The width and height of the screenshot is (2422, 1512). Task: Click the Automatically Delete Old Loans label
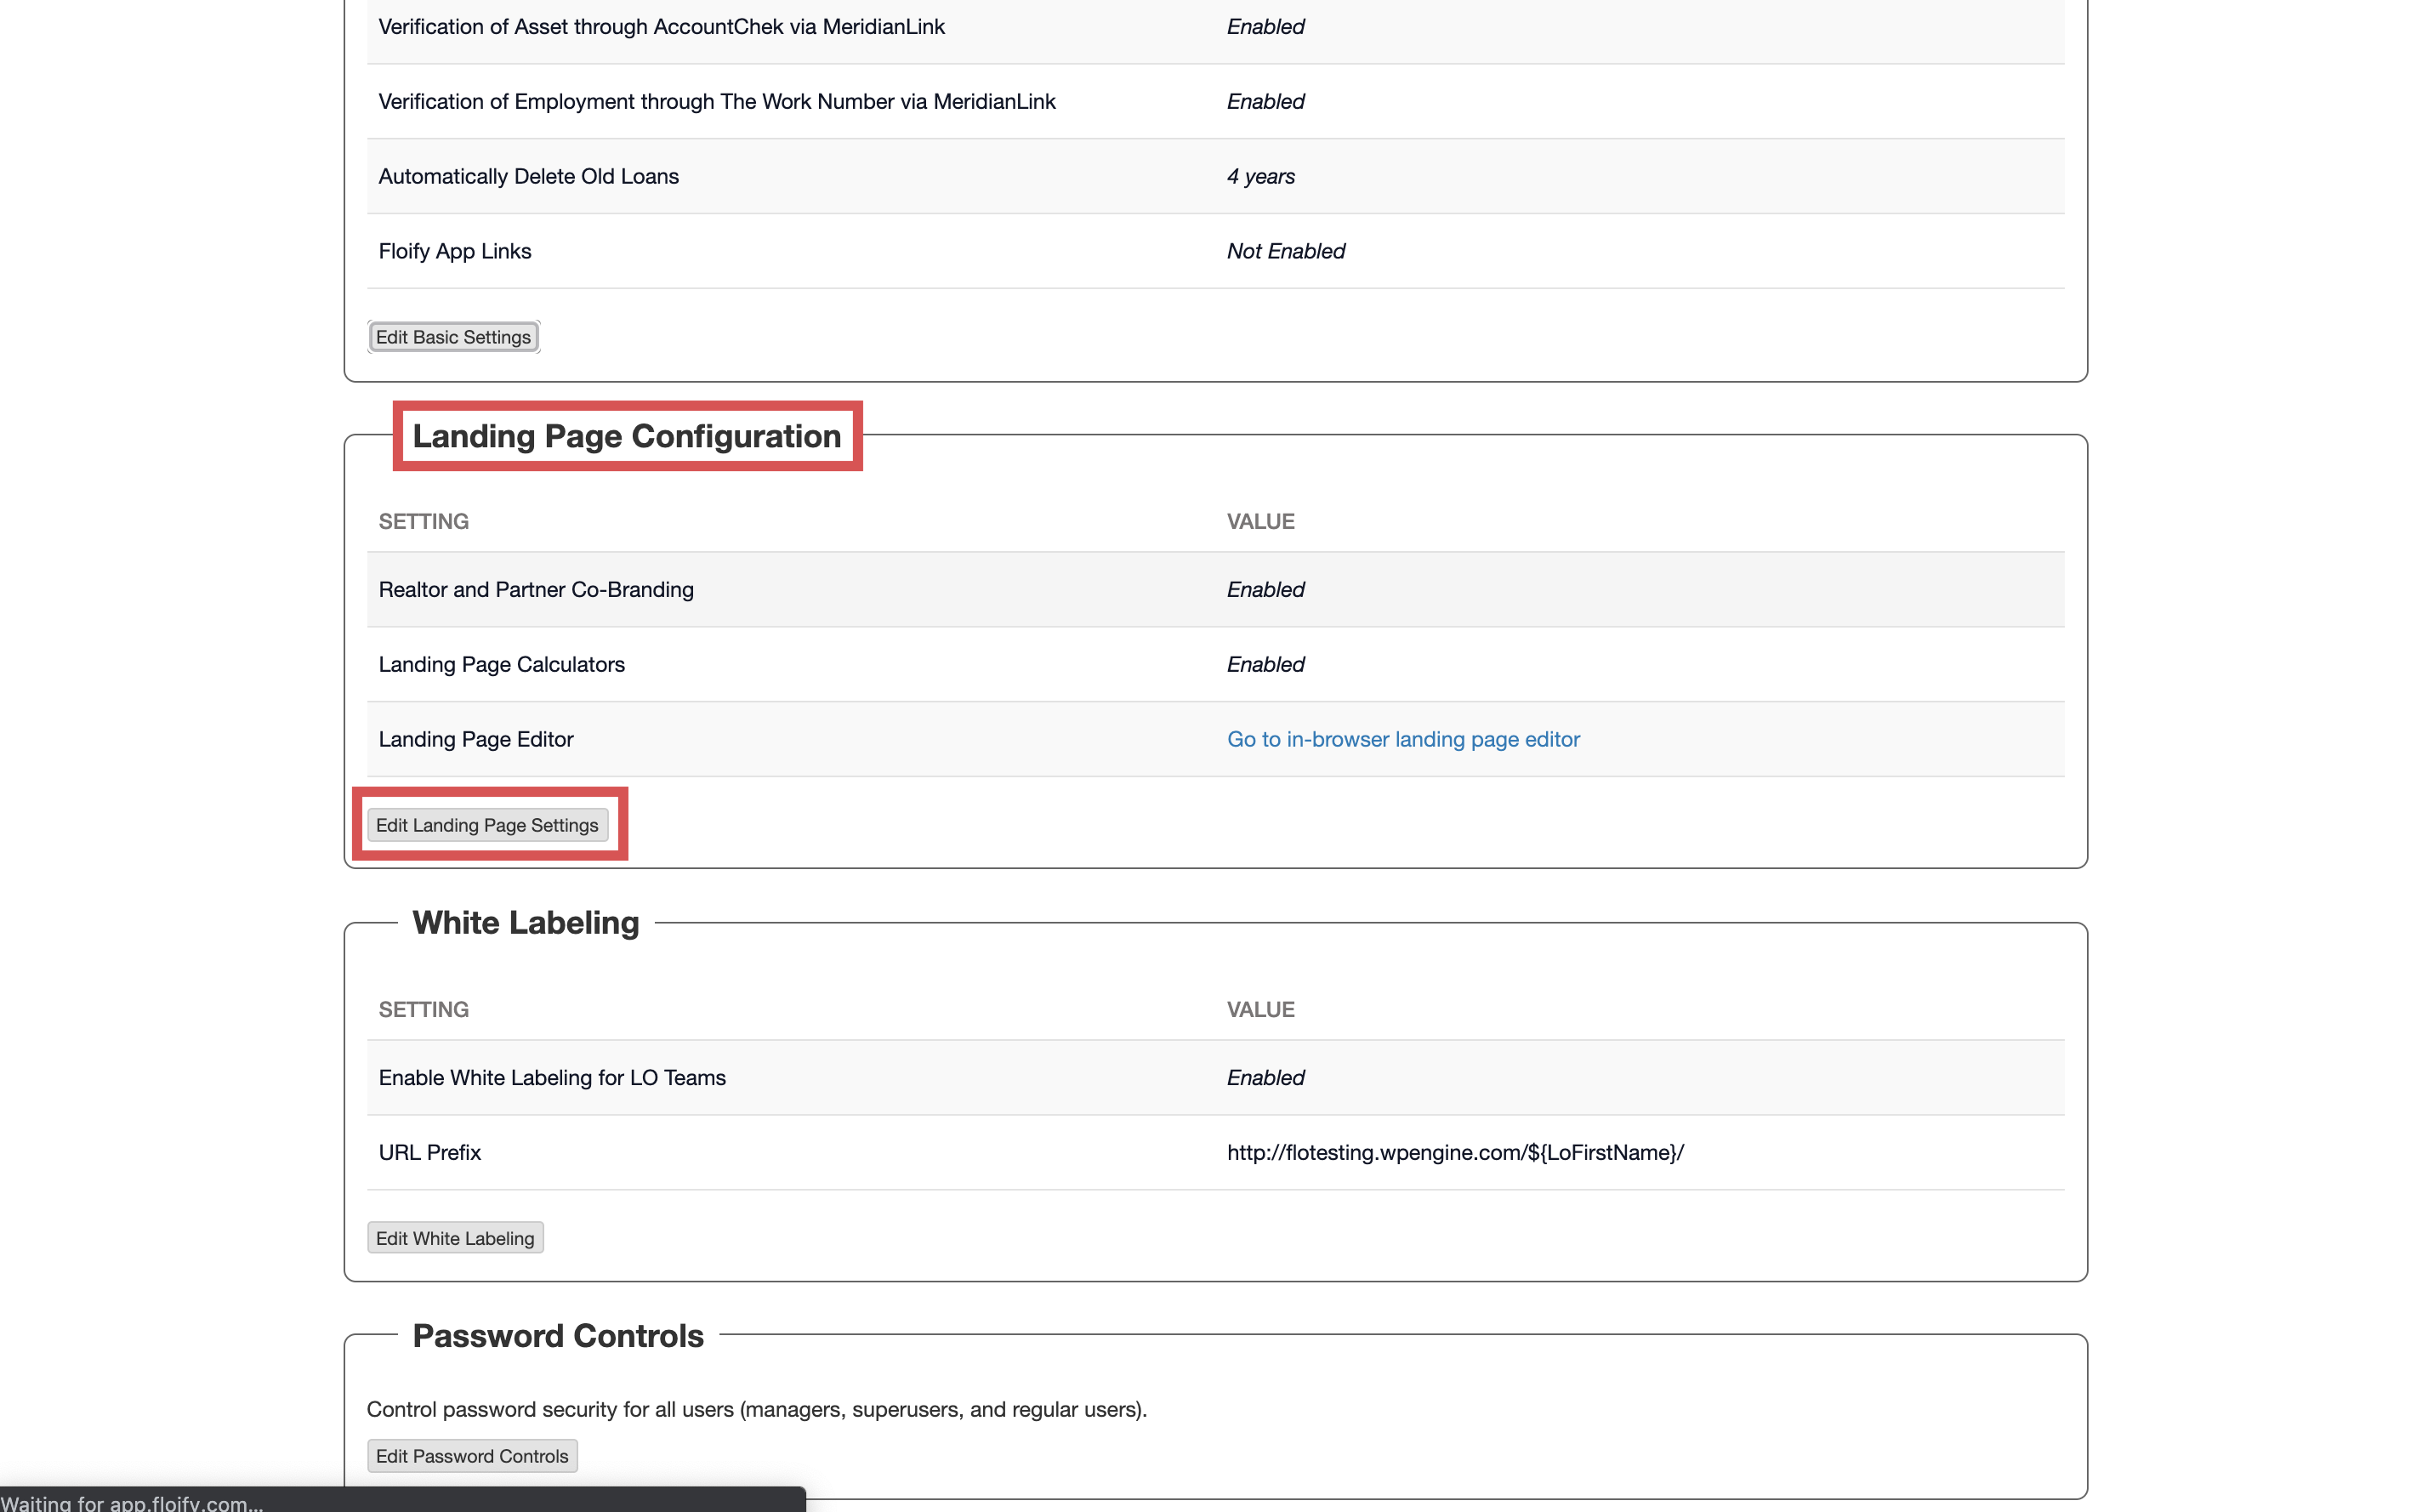pos(528,176)
